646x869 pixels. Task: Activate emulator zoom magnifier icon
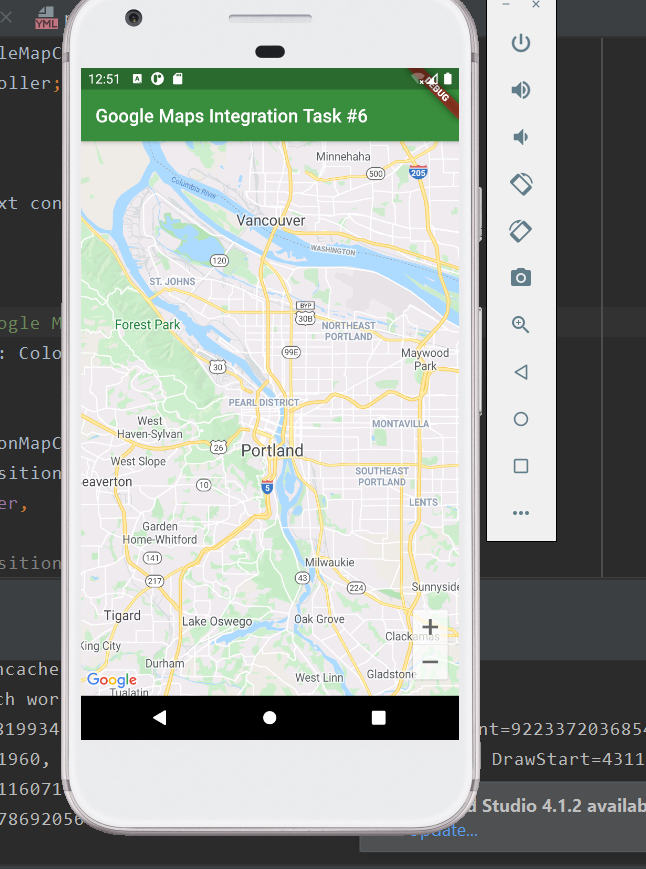click(x=521, y=324)
